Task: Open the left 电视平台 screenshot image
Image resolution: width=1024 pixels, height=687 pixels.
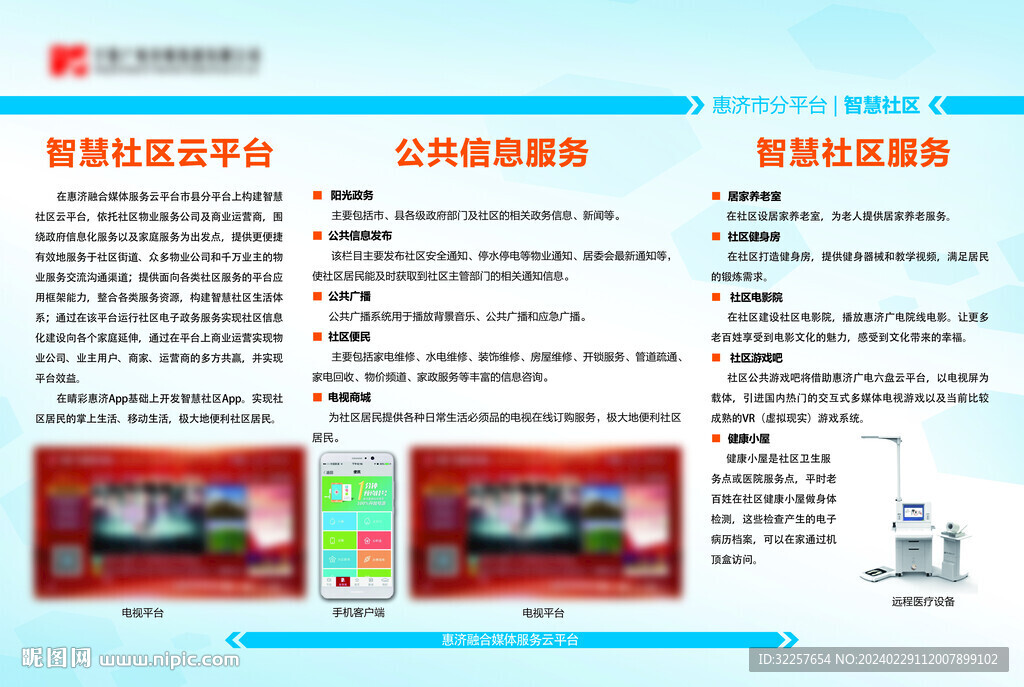Action: [169, 522]
